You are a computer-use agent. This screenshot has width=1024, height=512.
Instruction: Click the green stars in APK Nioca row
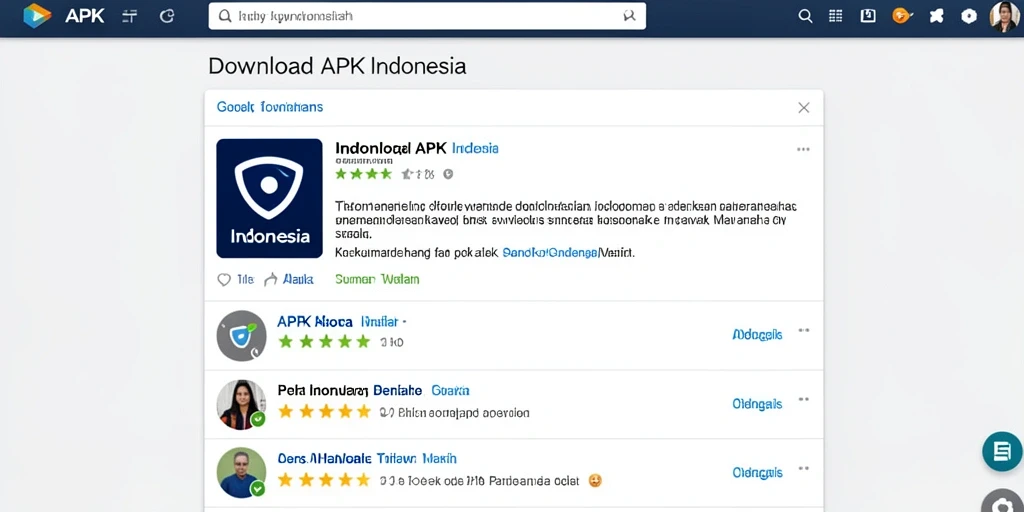tap(324, 341)
